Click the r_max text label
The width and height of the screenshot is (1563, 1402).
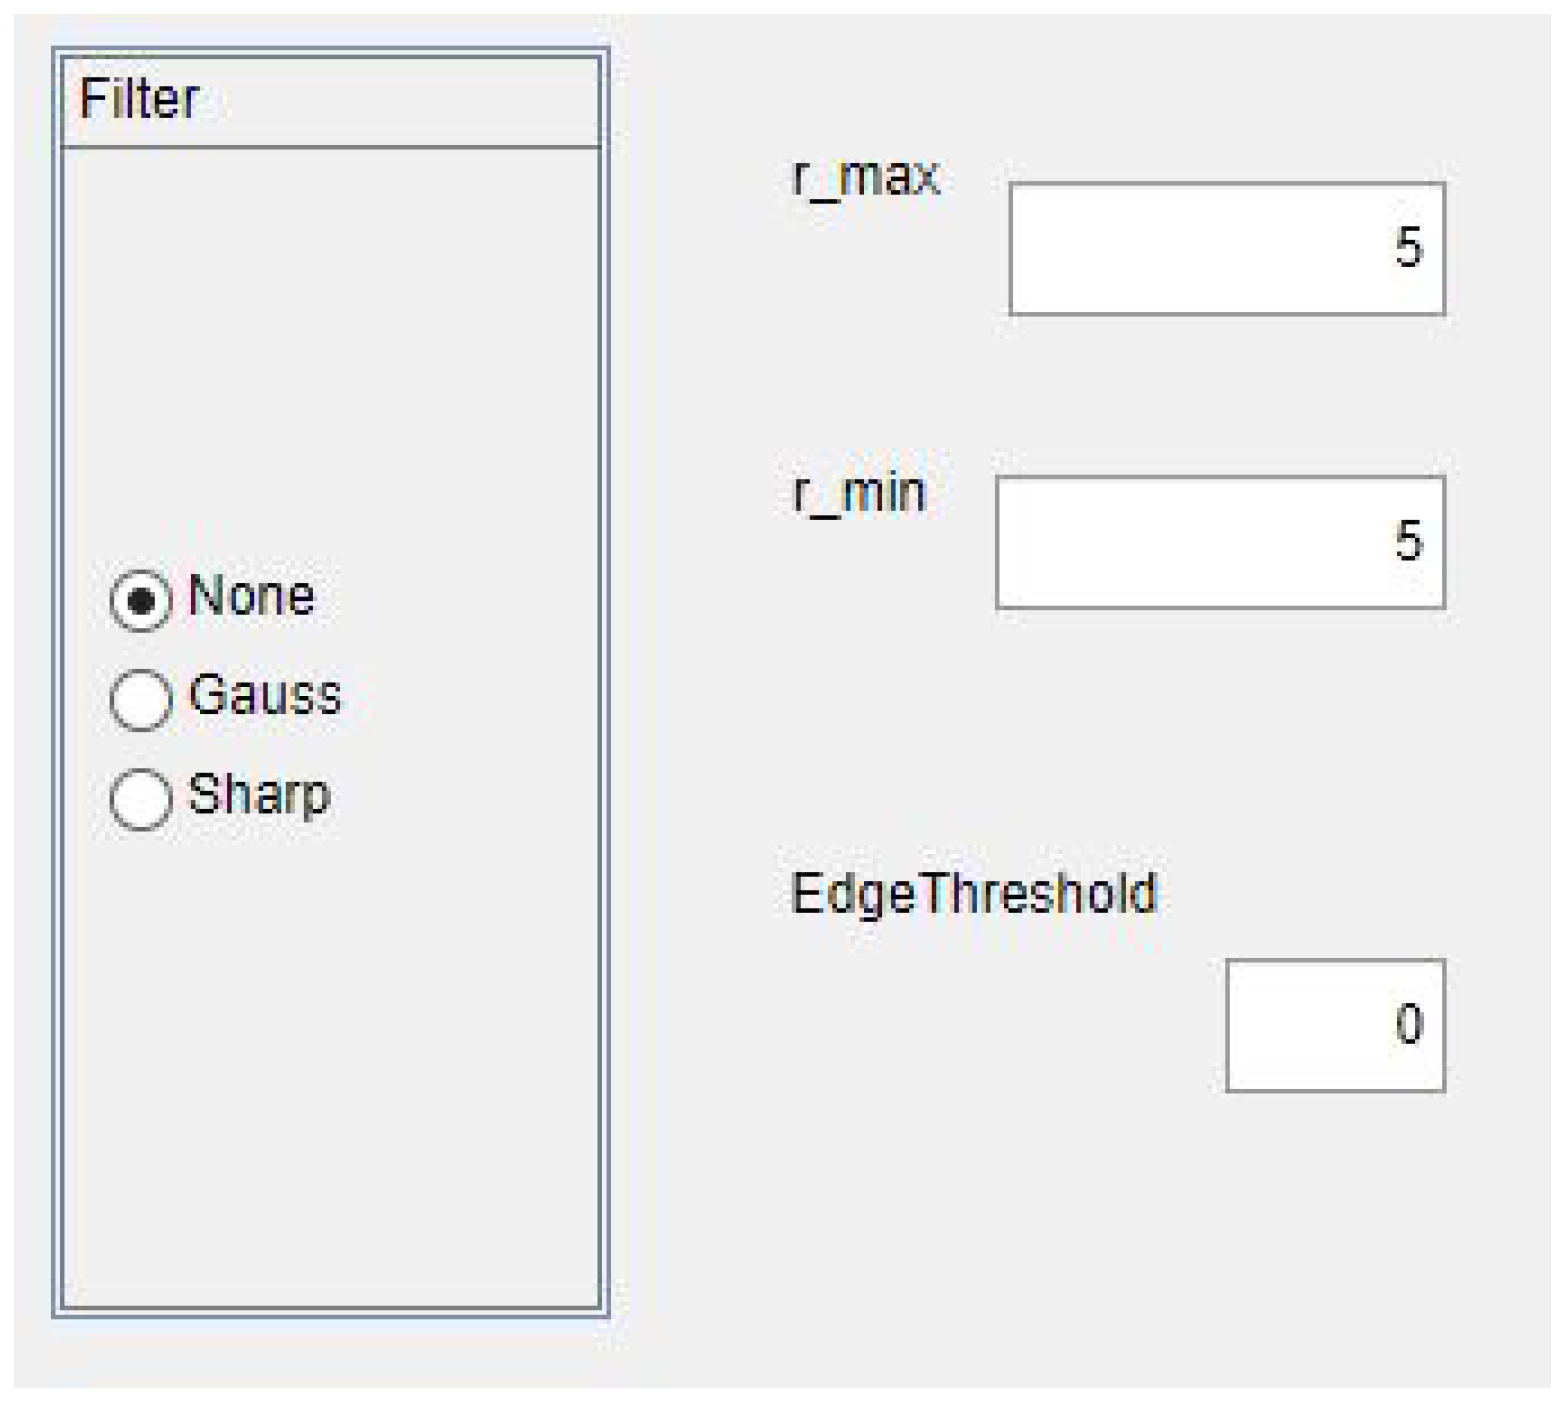click(x=866, y=178)
